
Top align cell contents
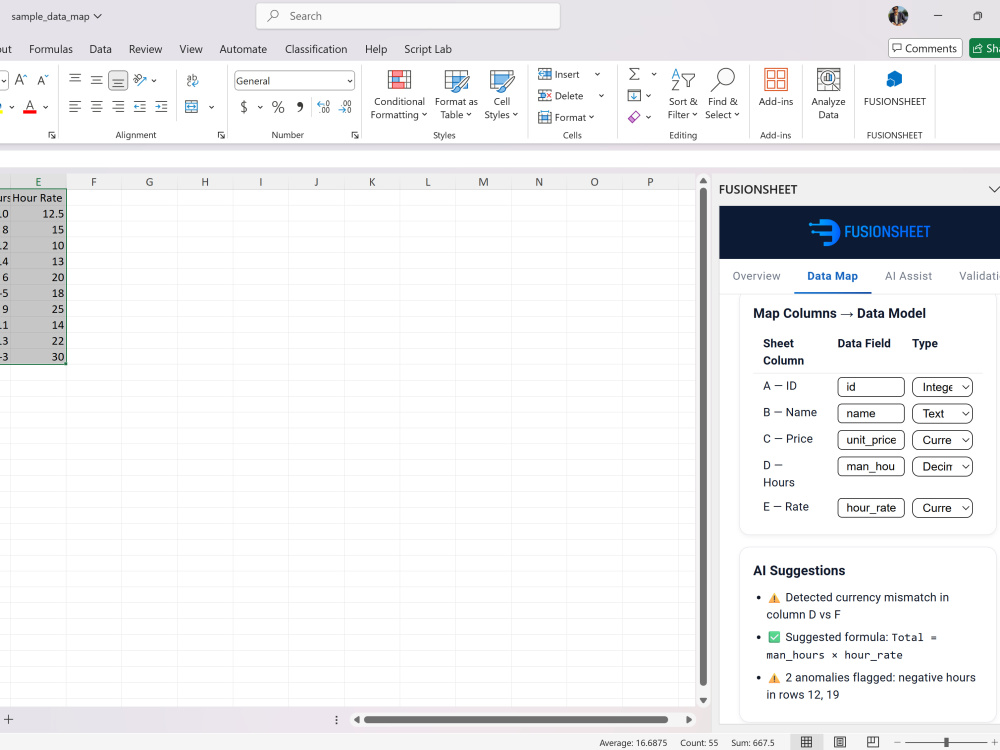click(75, 80)
